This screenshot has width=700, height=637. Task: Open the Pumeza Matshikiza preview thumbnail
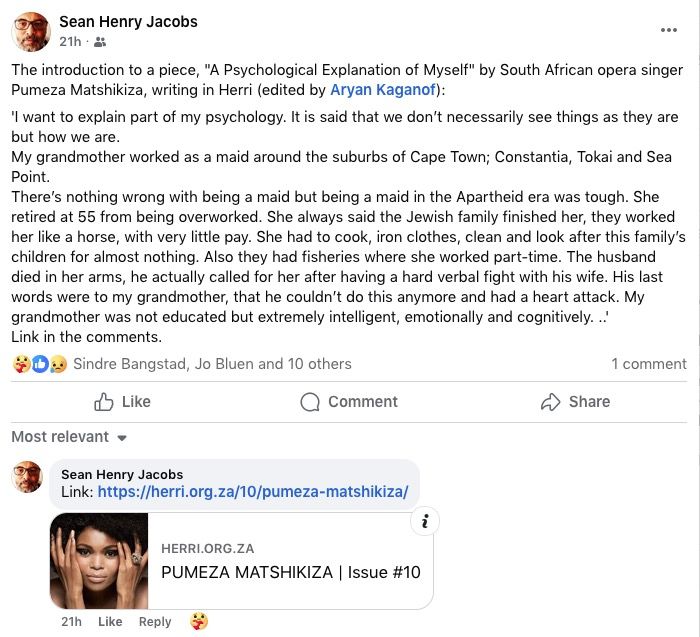pyautogui.click(x=99, y=561)
